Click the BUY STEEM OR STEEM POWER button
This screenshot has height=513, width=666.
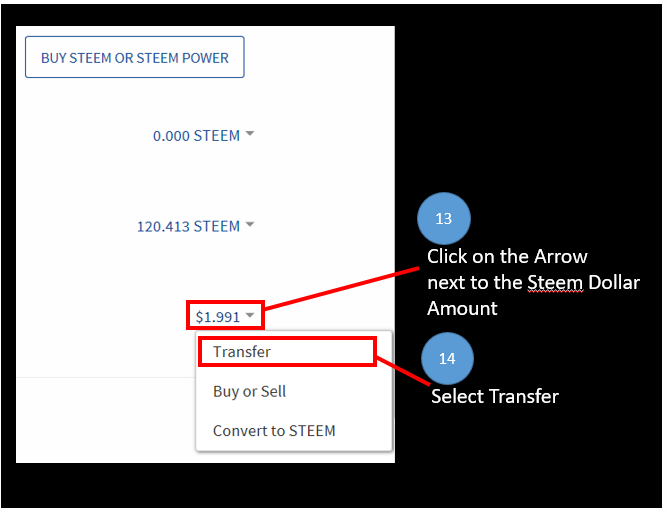[x=135, y=58]
